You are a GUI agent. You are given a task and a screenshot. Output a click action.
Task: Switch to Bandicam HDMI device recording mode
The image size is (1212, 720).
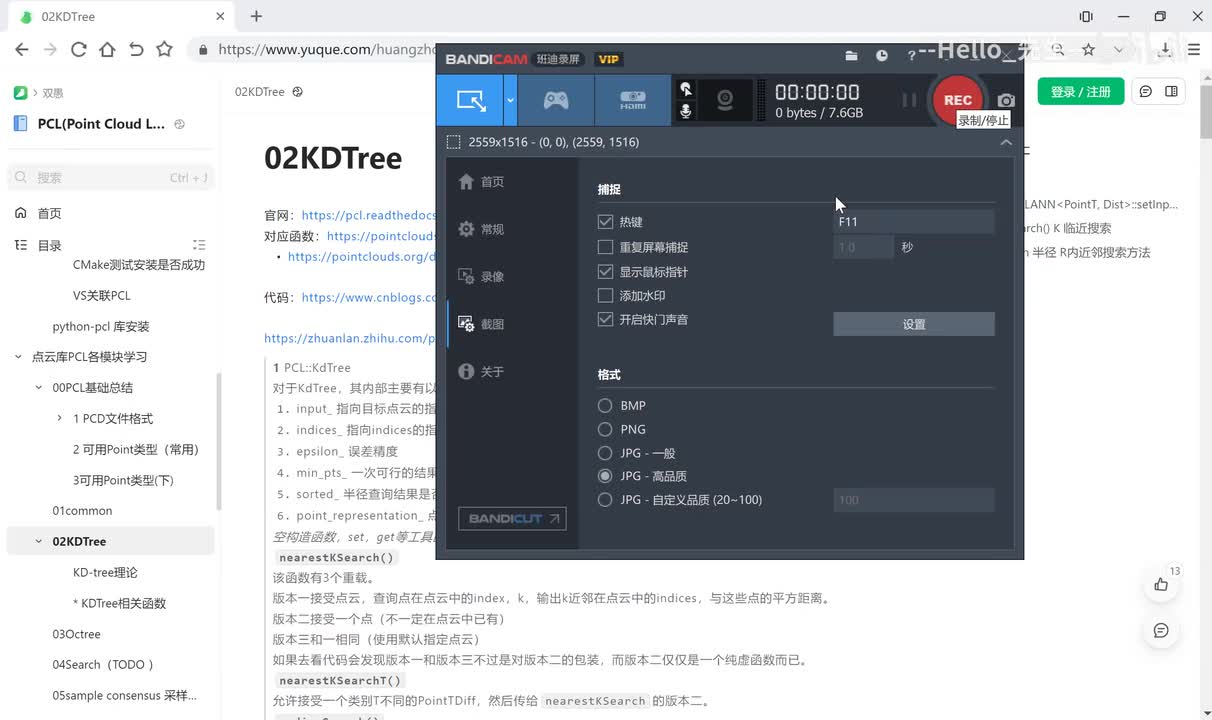coord(633,100)
